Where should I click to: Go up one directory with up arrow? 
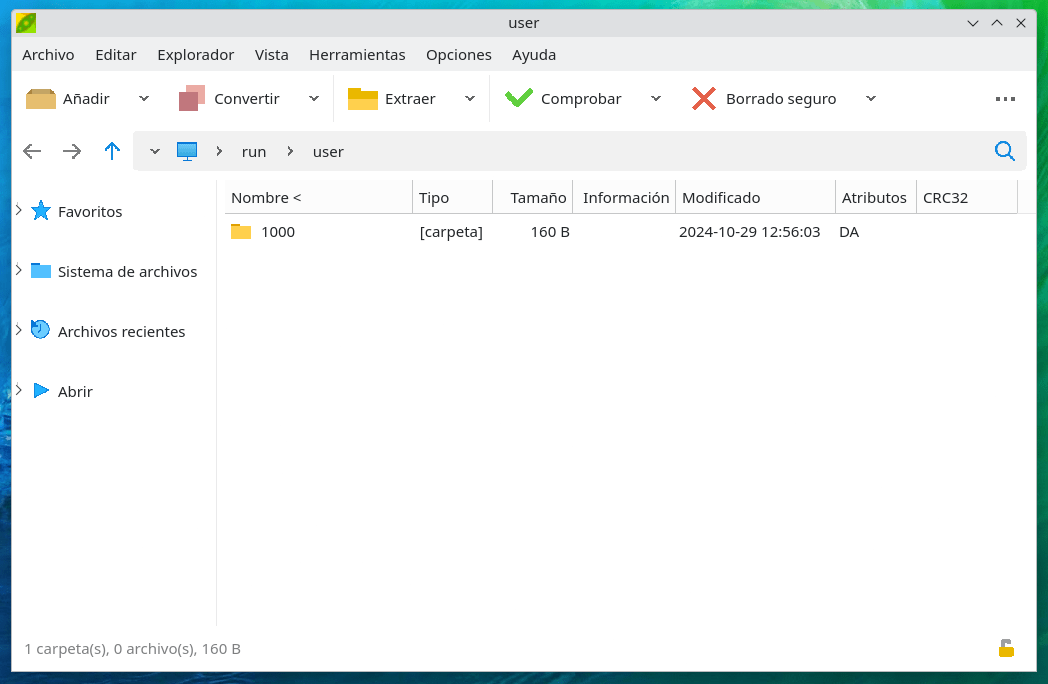click(112, 151)
